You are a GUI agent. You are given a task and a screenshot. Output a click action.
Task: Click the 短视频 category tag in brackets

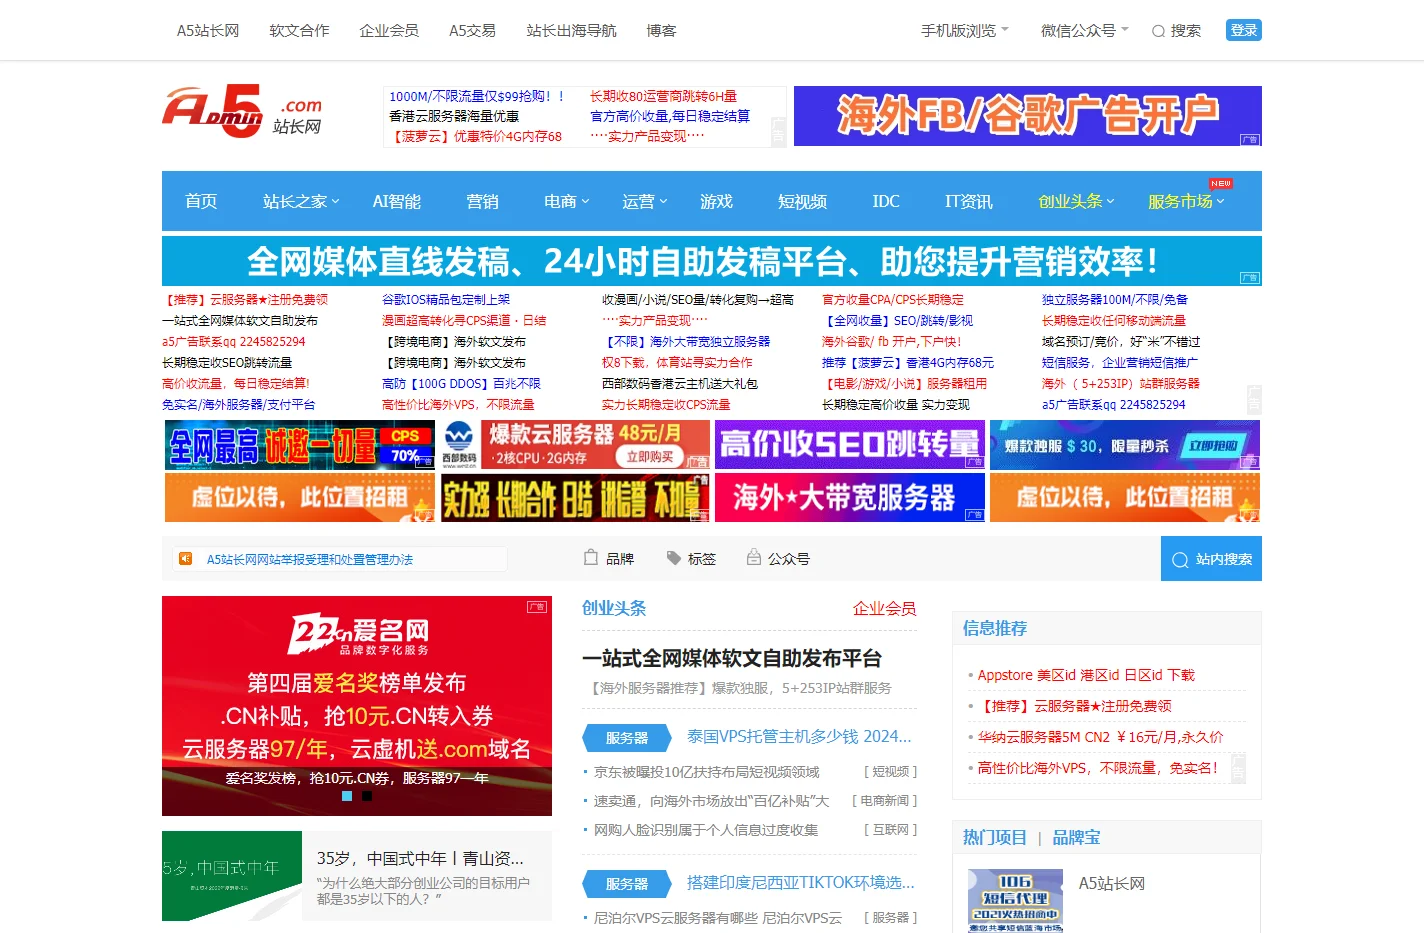tap(890, 772)
